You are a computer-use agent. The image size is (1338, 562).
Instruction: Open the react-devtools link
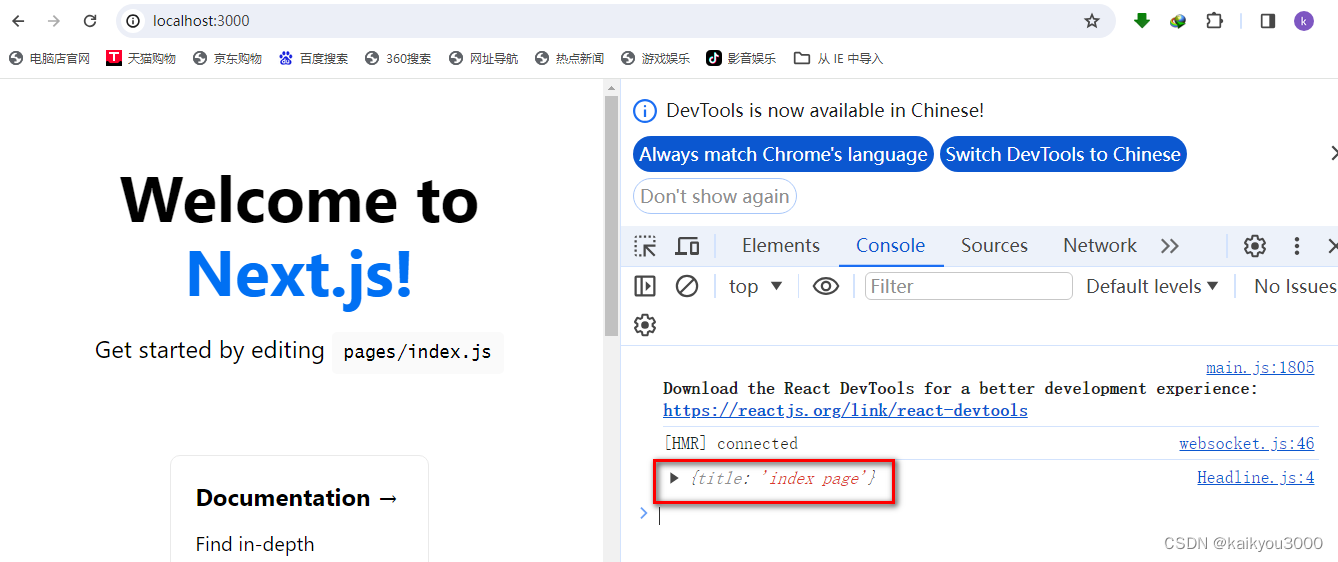coord(845,411)
